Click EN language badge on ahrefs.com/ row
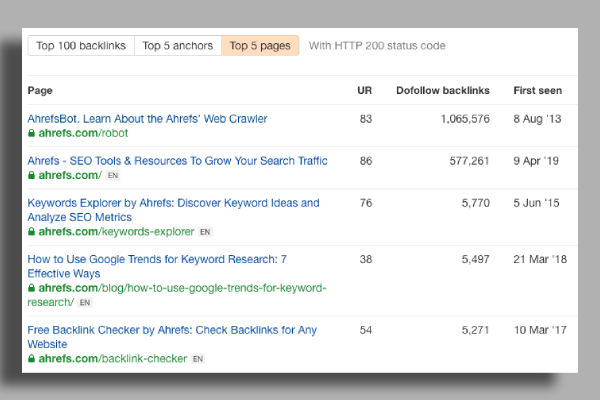 (x=112, y=176)
